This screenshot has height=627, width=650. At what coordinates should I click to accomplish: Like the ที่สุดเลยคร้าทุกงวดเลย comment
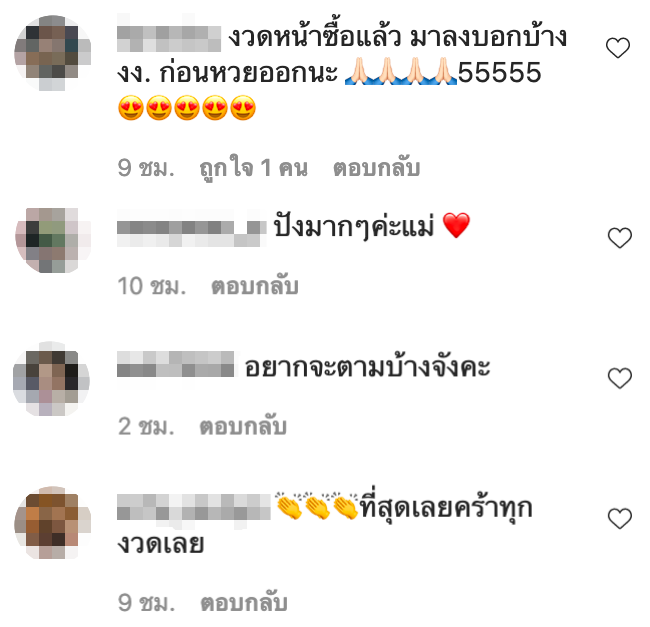coord(619,518)
